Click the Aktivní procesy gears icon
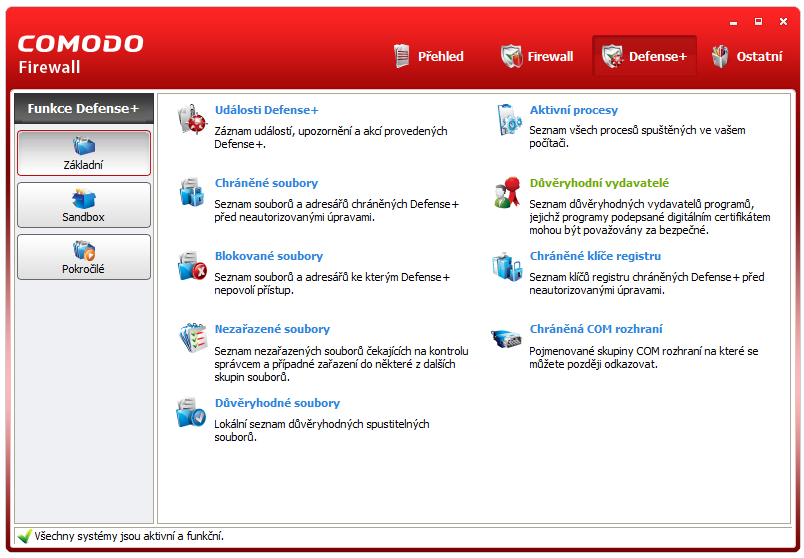This screenshot has height=558, width=804. (x=509, y=119)
